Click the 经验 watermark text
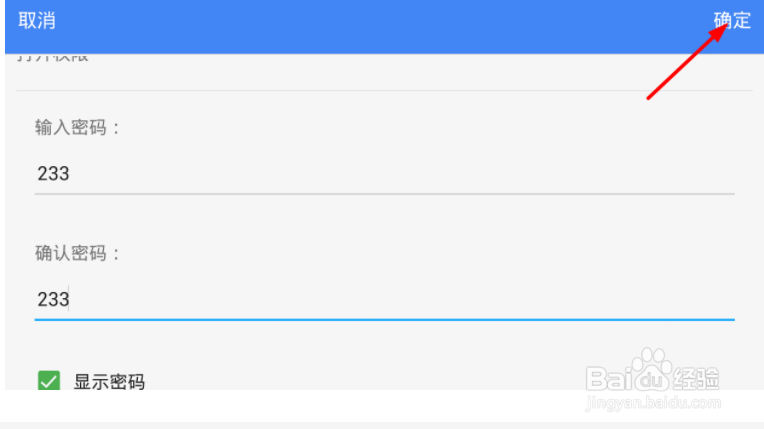 [696, 379]
